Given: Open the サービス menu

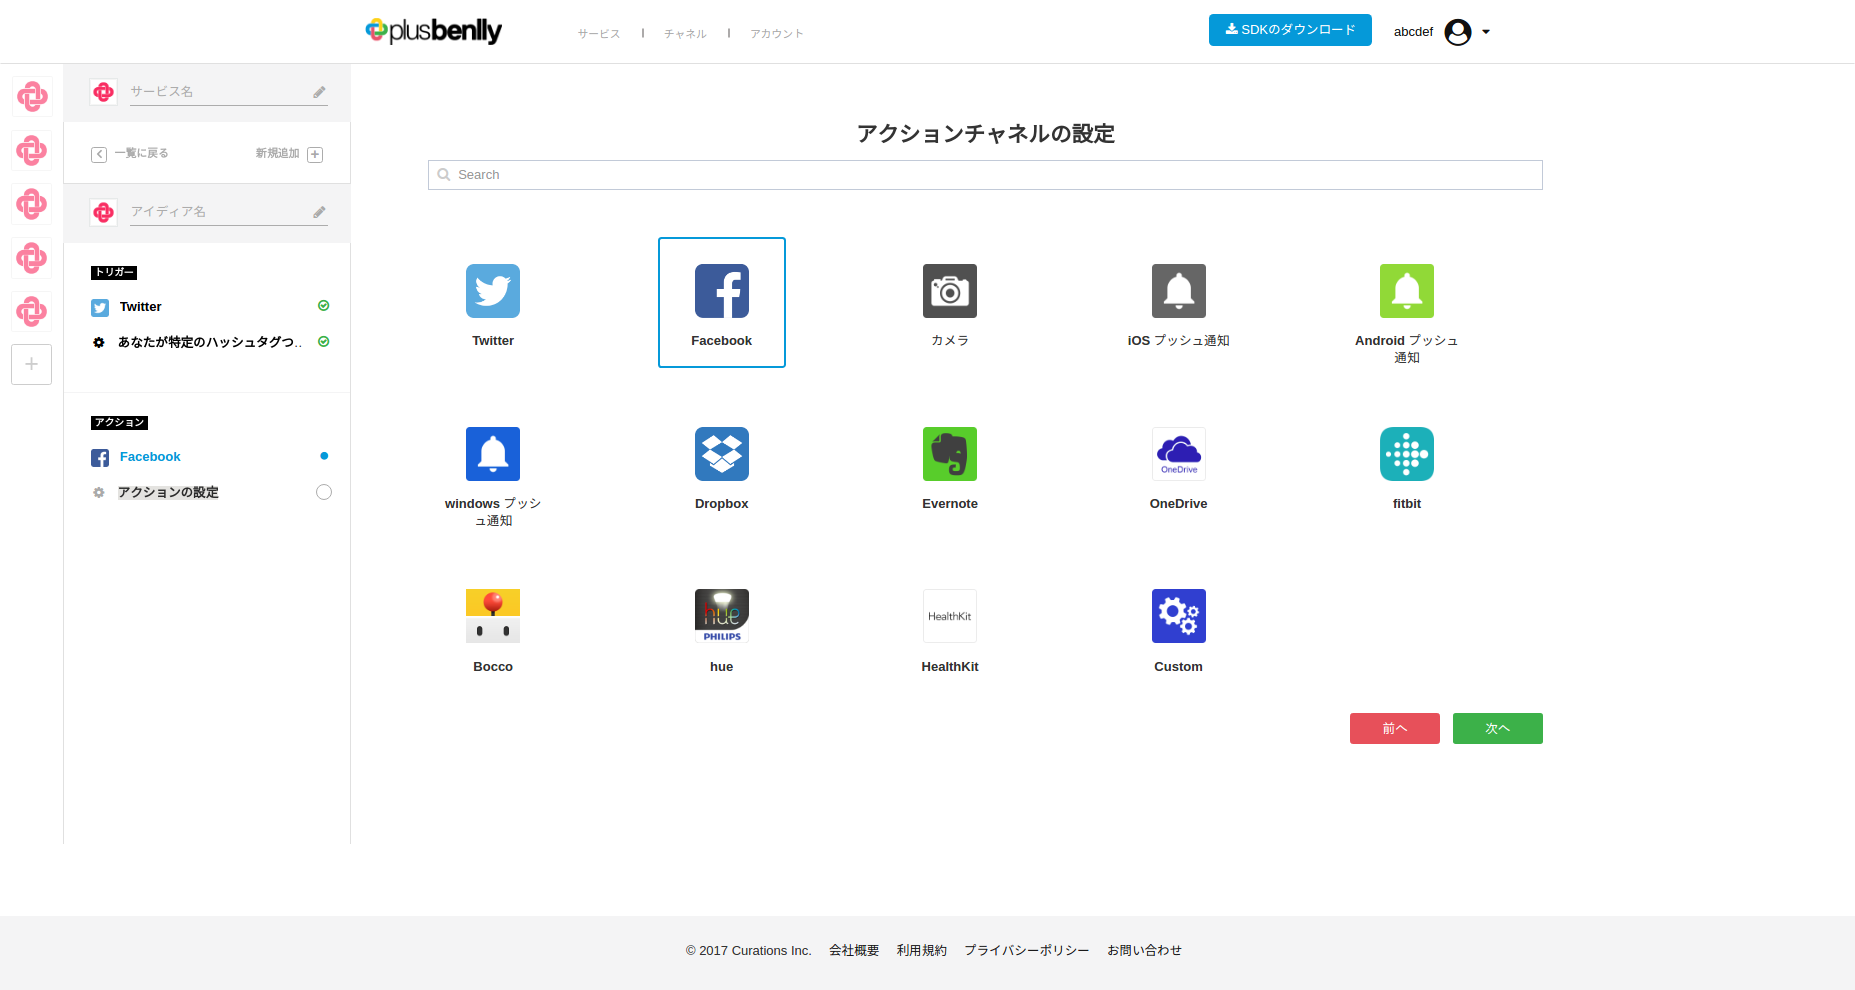Looking at the screenshot, I should [599, 34].
